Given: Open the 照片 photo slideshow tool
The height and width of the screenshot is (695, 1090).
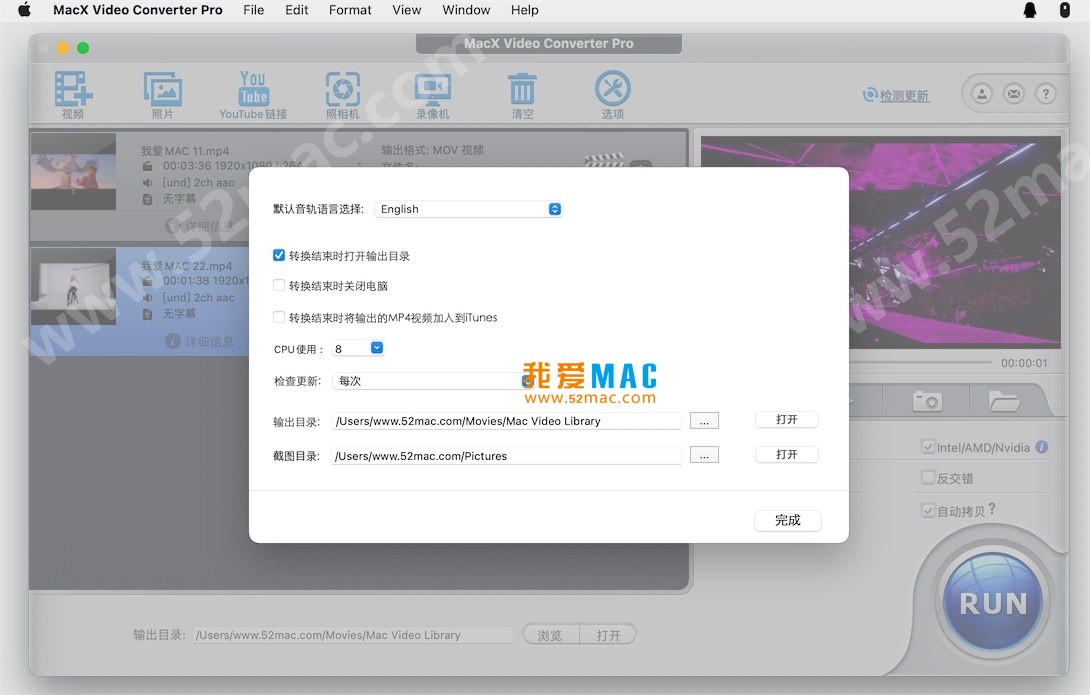Looking at the screenshot, I should (x=163, y=89).
